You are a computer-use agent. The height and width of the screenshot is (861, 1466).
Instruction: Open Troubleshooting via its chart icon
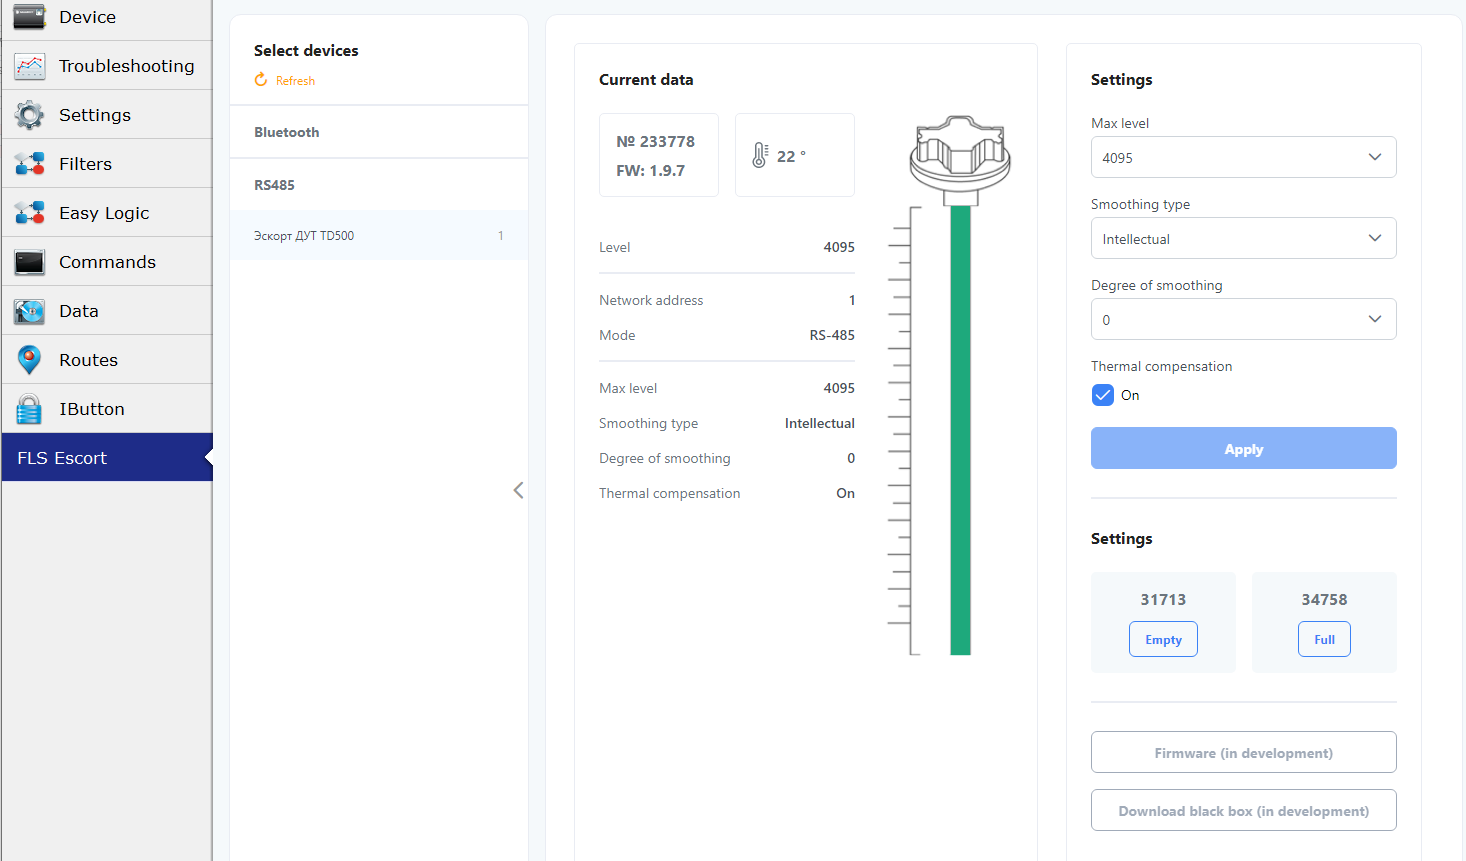(29, 66)
